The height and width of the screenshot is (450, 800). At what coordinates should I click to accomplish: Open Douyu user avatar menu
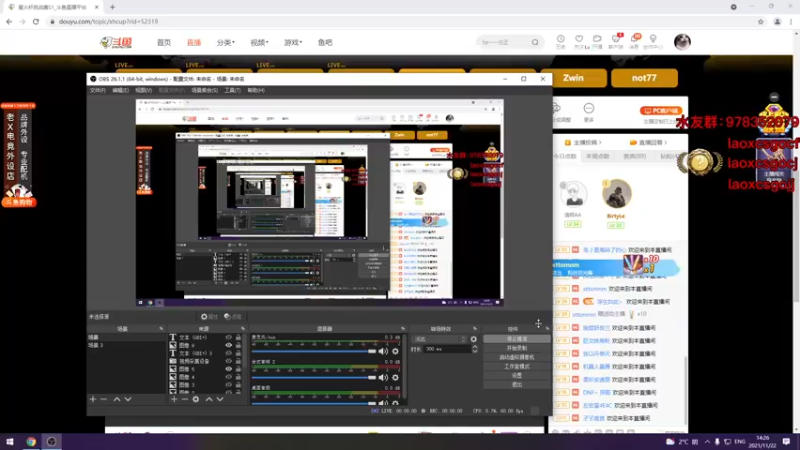pos(682,42)
